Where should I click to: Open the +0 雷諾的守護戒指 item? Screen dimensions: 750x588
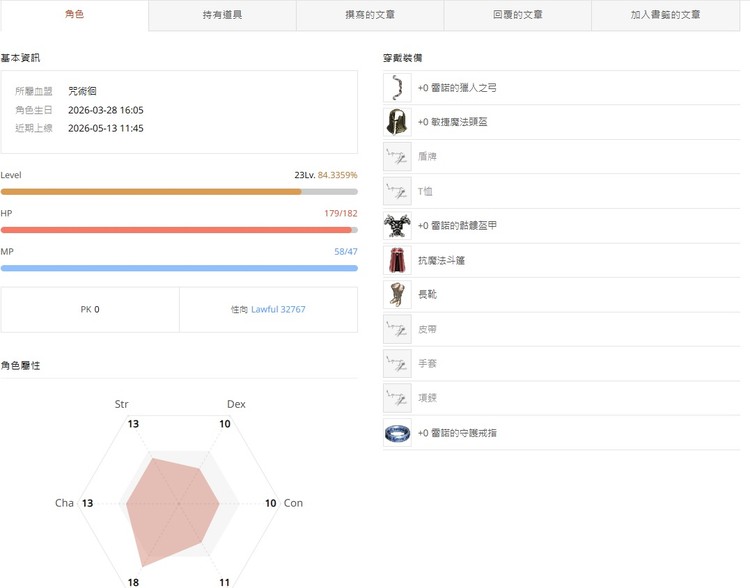pos(457,433)
